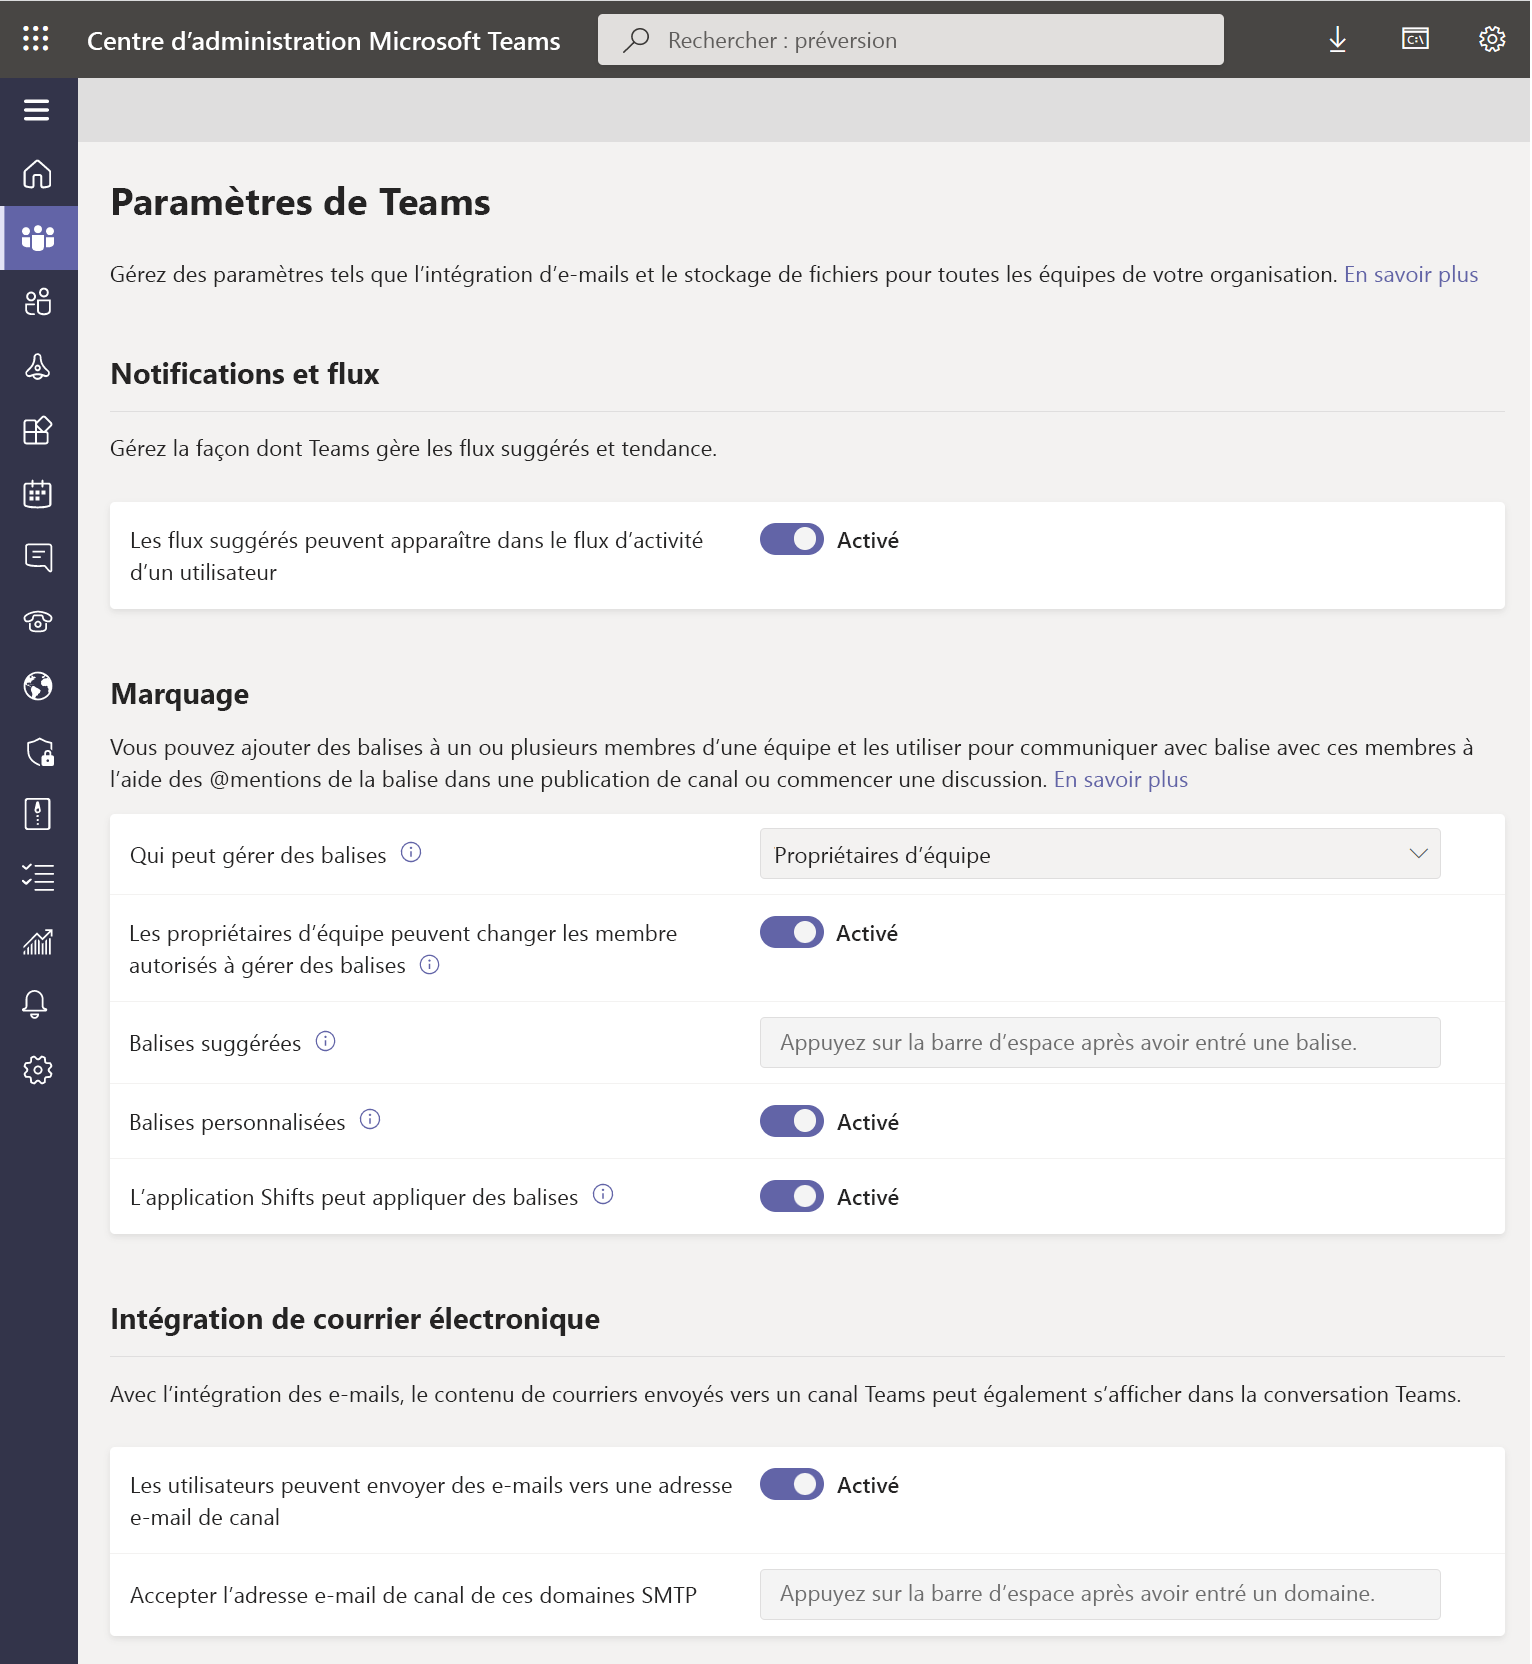The height and width of the screenshot is (1664, 1532).
Task: Focus the SMTP domains input field
Action: [1100, 1594]
